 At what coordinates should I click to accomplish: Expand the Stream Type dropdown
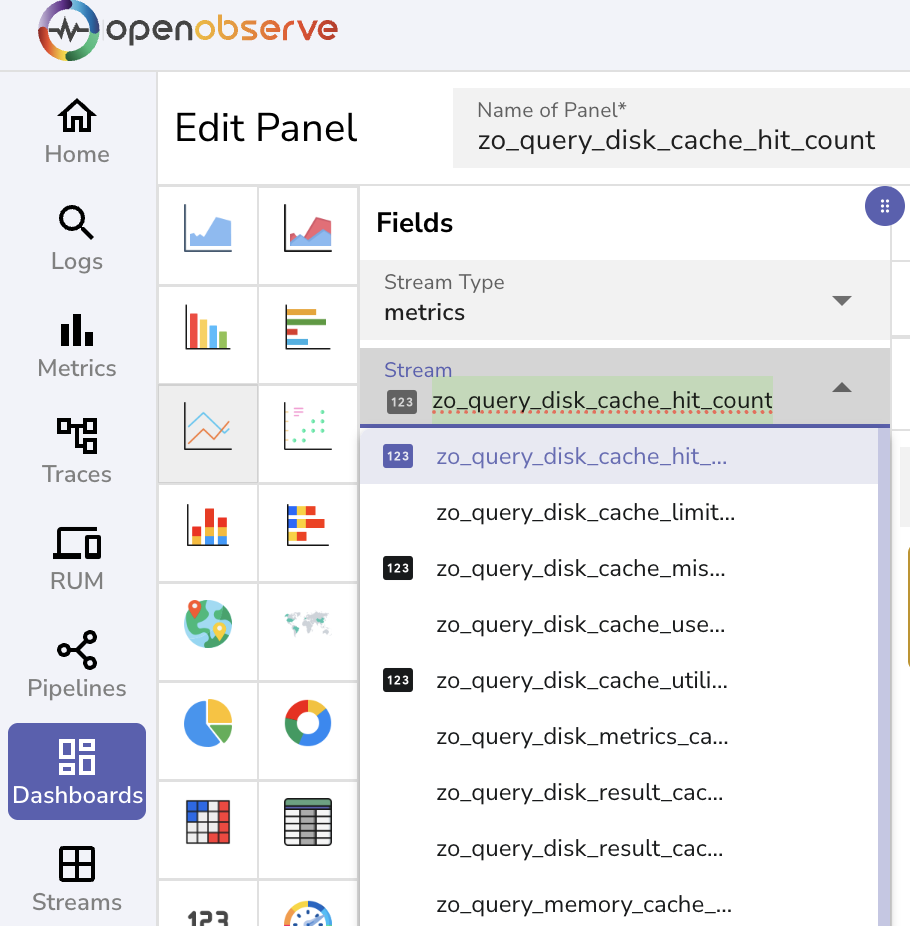841,300
